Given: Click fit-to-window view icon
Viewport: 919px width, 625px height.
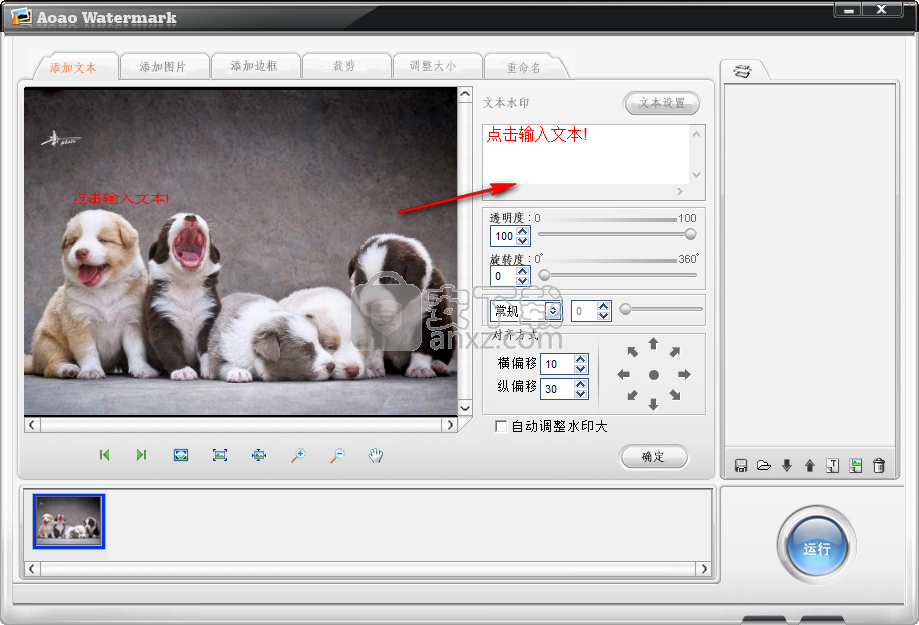Looking at the screenshot, I should point(181,455).
